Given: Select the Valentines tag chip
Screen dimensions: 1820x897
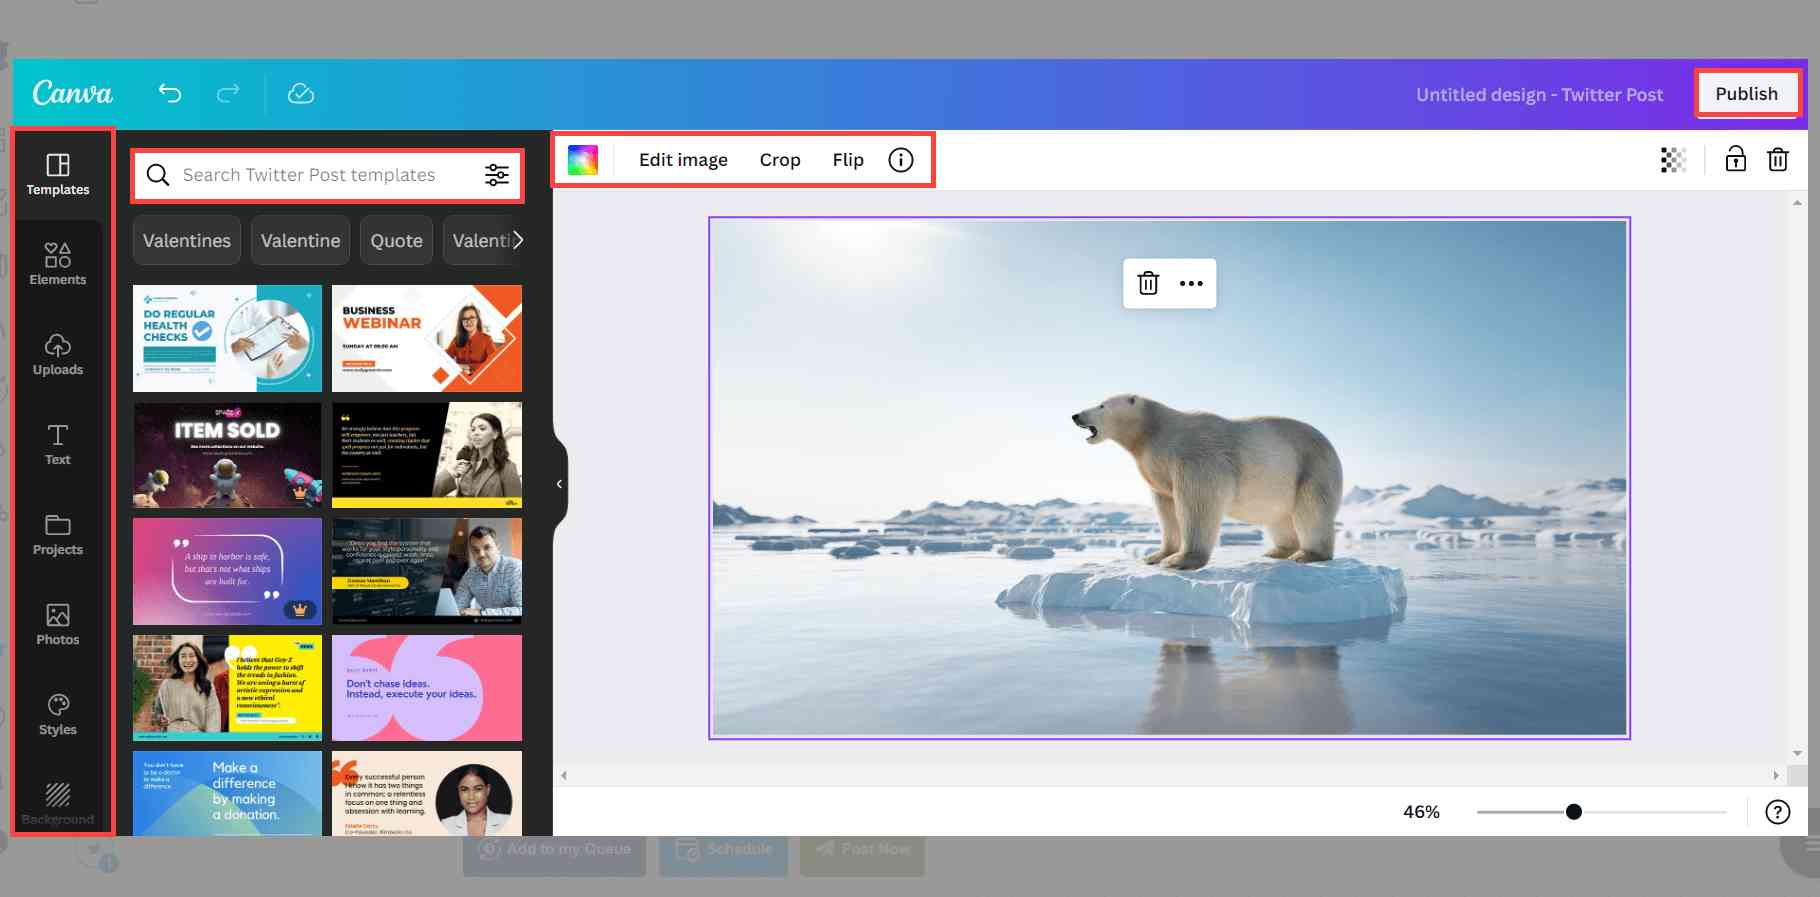Looking at the screenshot, I should [187, 240].
